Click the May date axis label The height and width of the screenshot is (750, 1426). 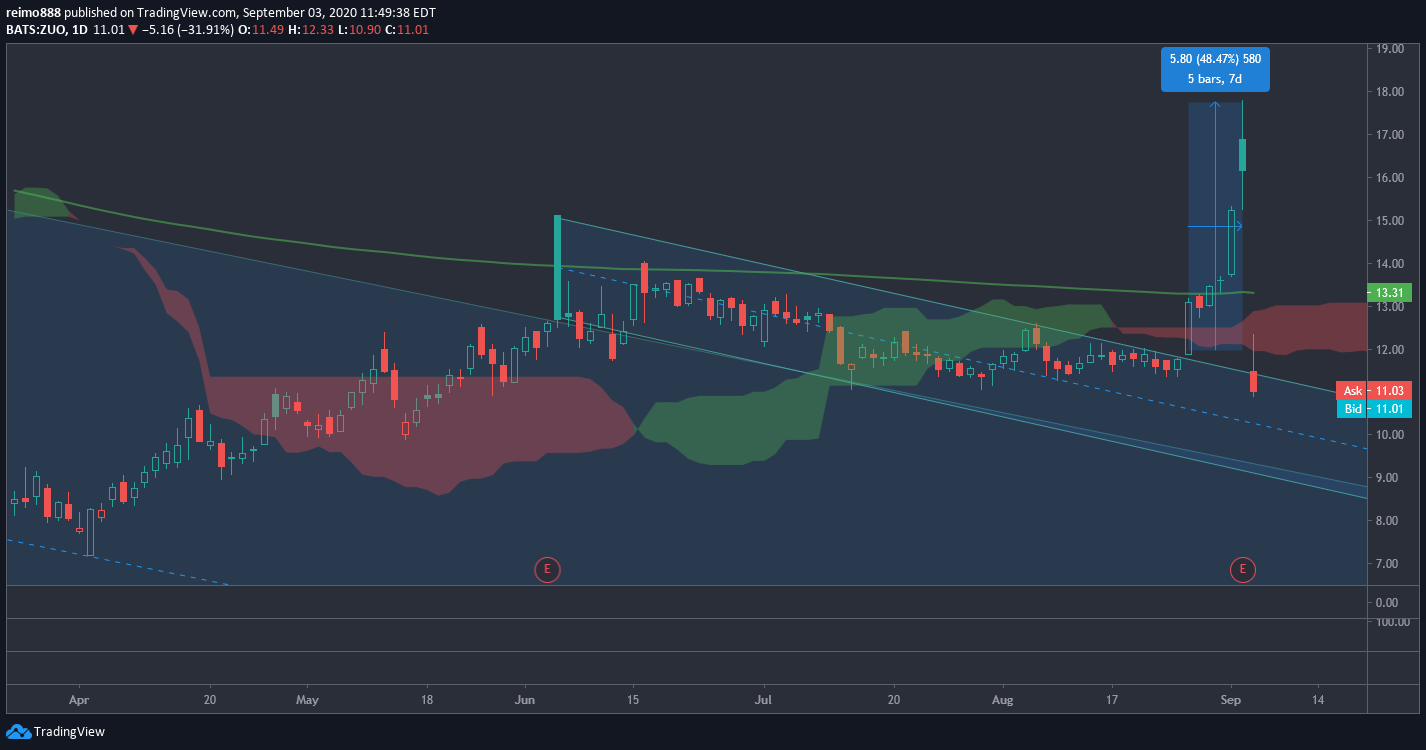pyautogui.click(x=308, y=700)
